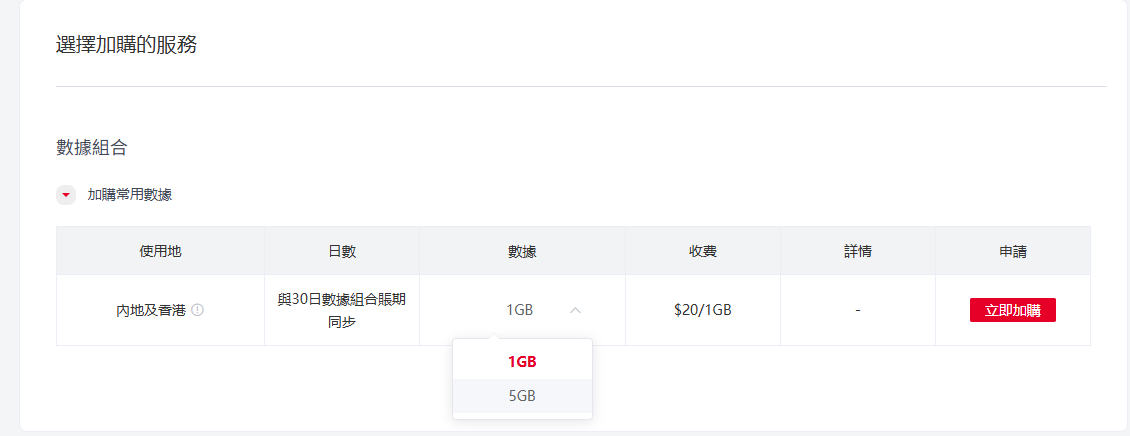The height and width of the screenshot is (436, 1130).
Task: Click the 加購常用數據 section label
Action: click(x=130, y=195)
